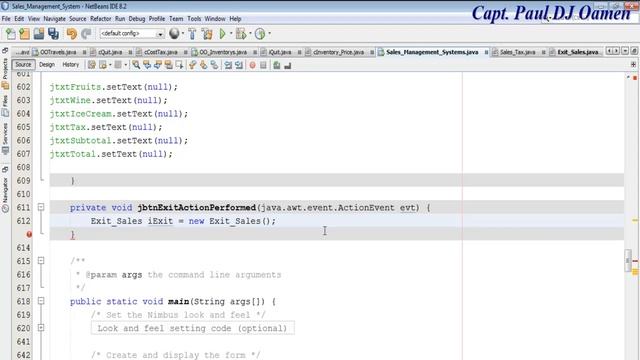Click the Uncomment editor toolbar icon

pyautogui.click(x=288, y=65)
